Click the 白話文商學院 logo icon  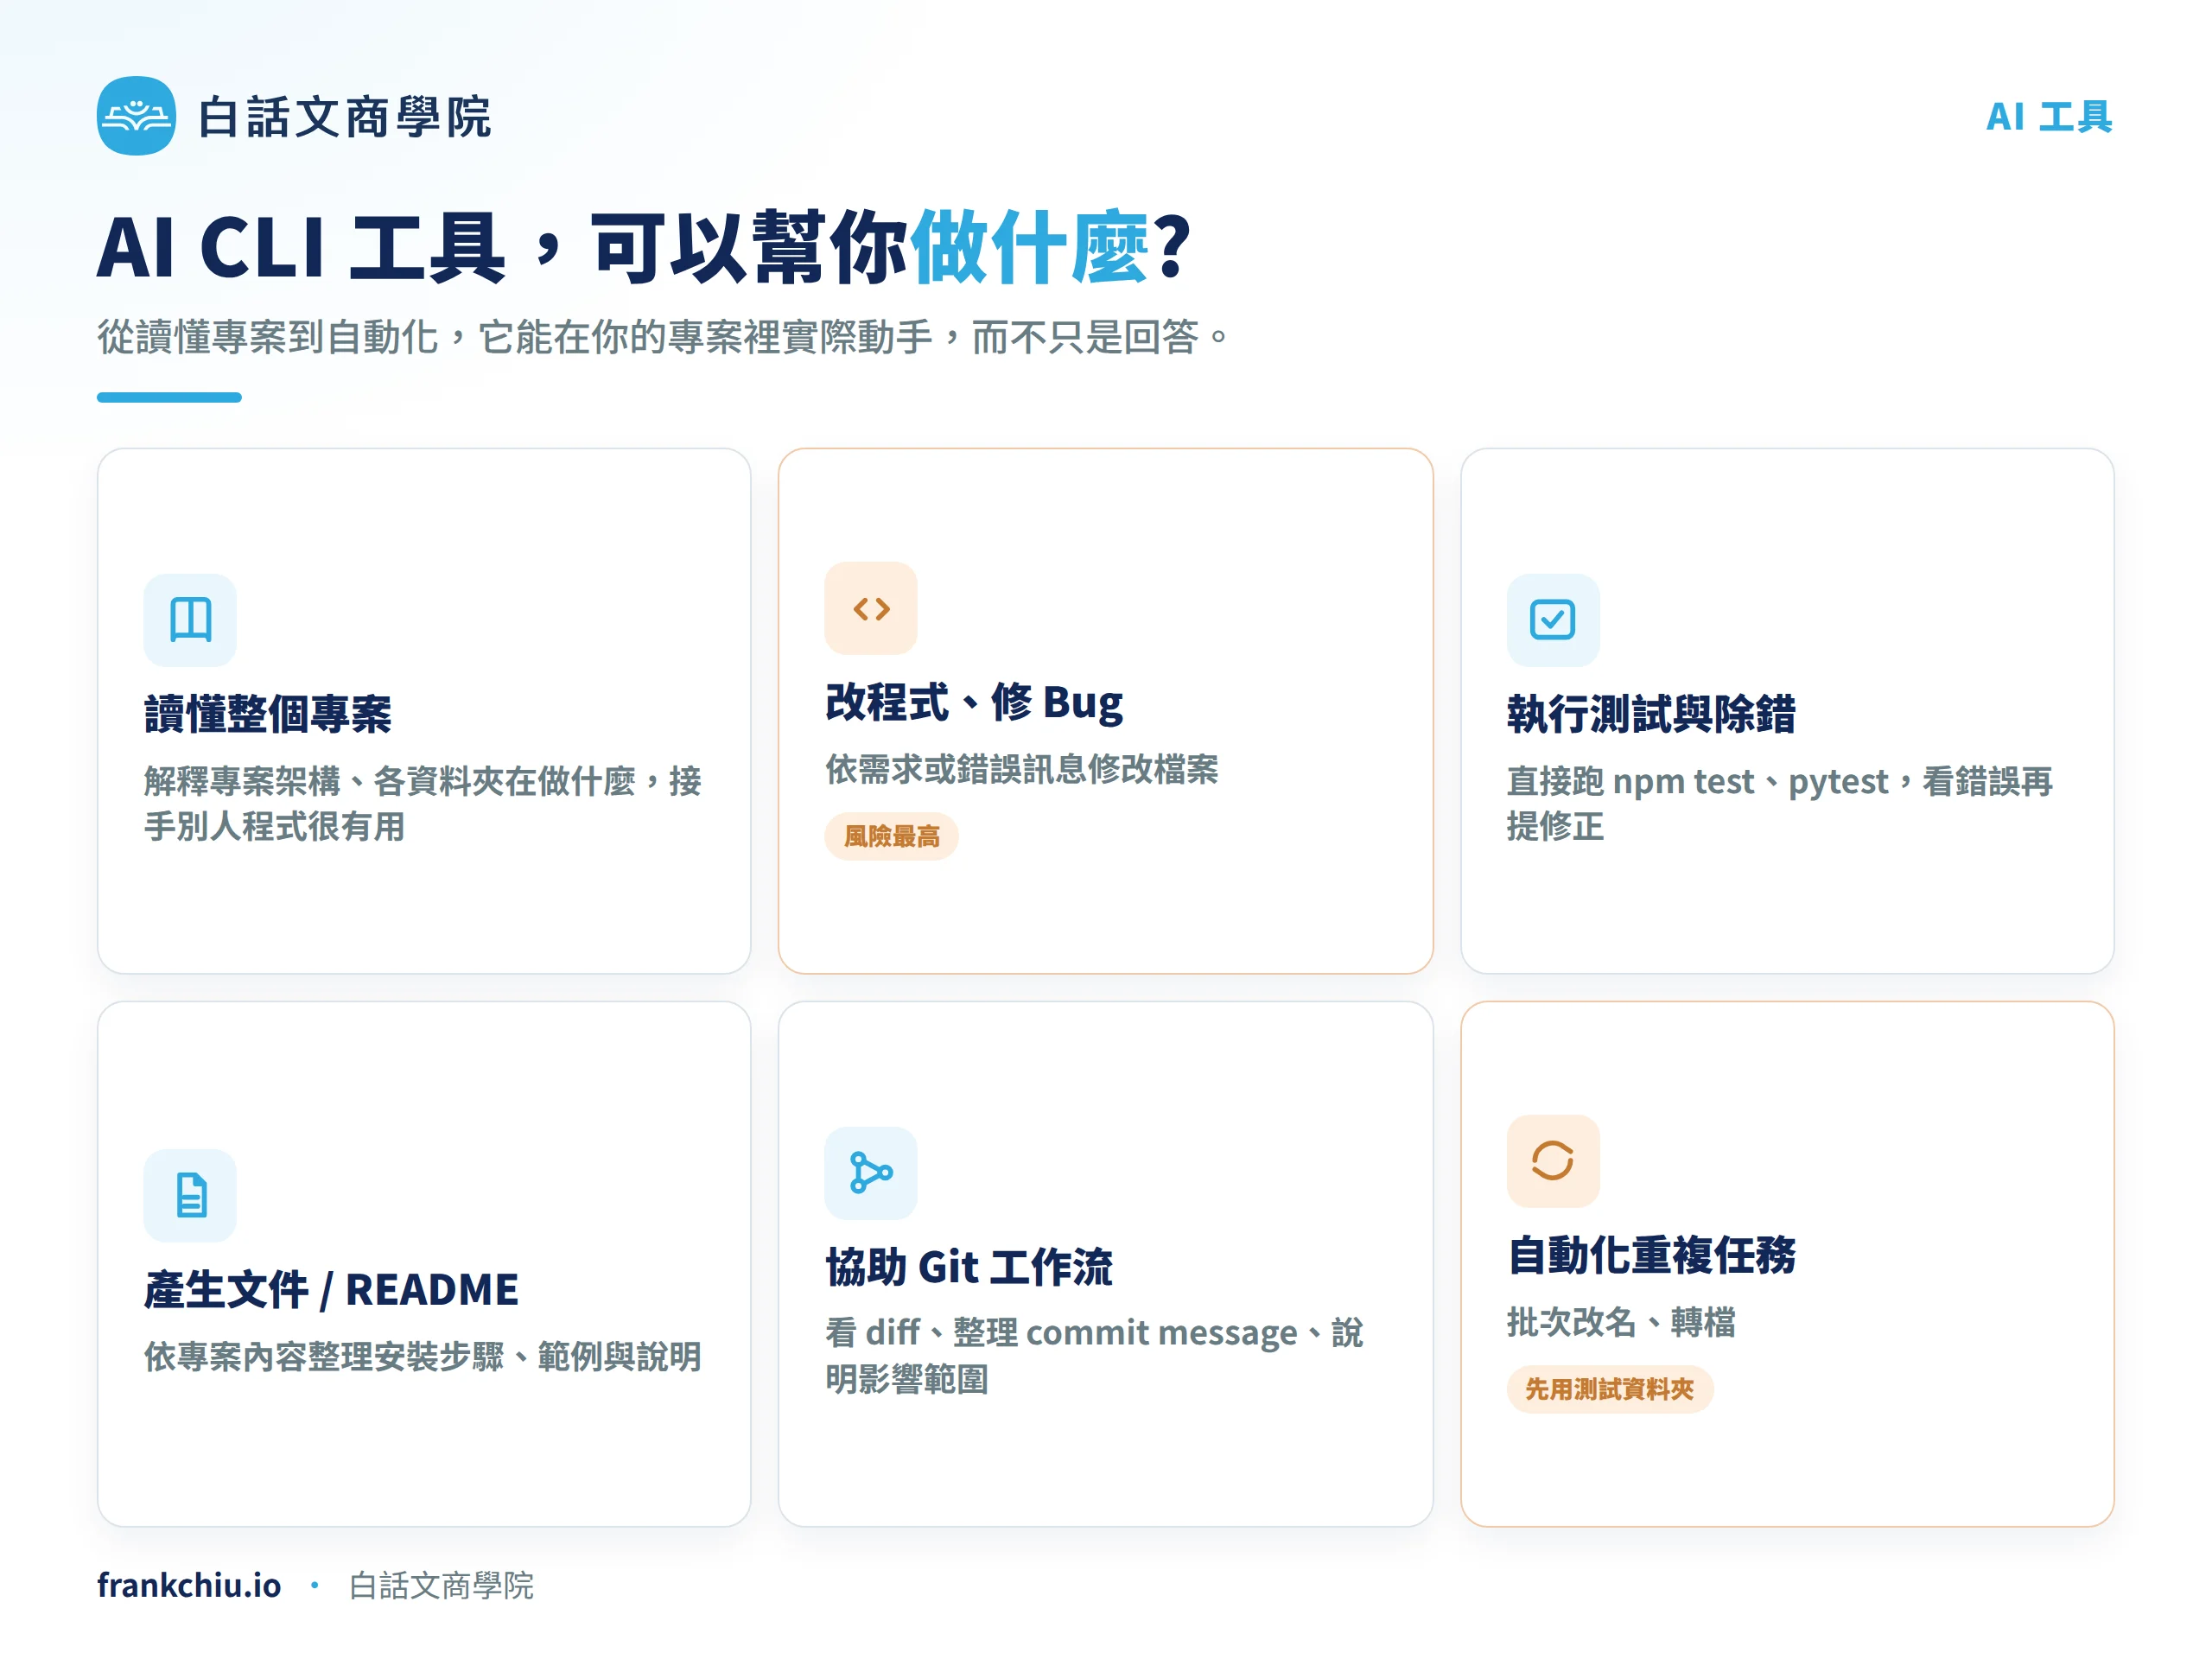136,116
